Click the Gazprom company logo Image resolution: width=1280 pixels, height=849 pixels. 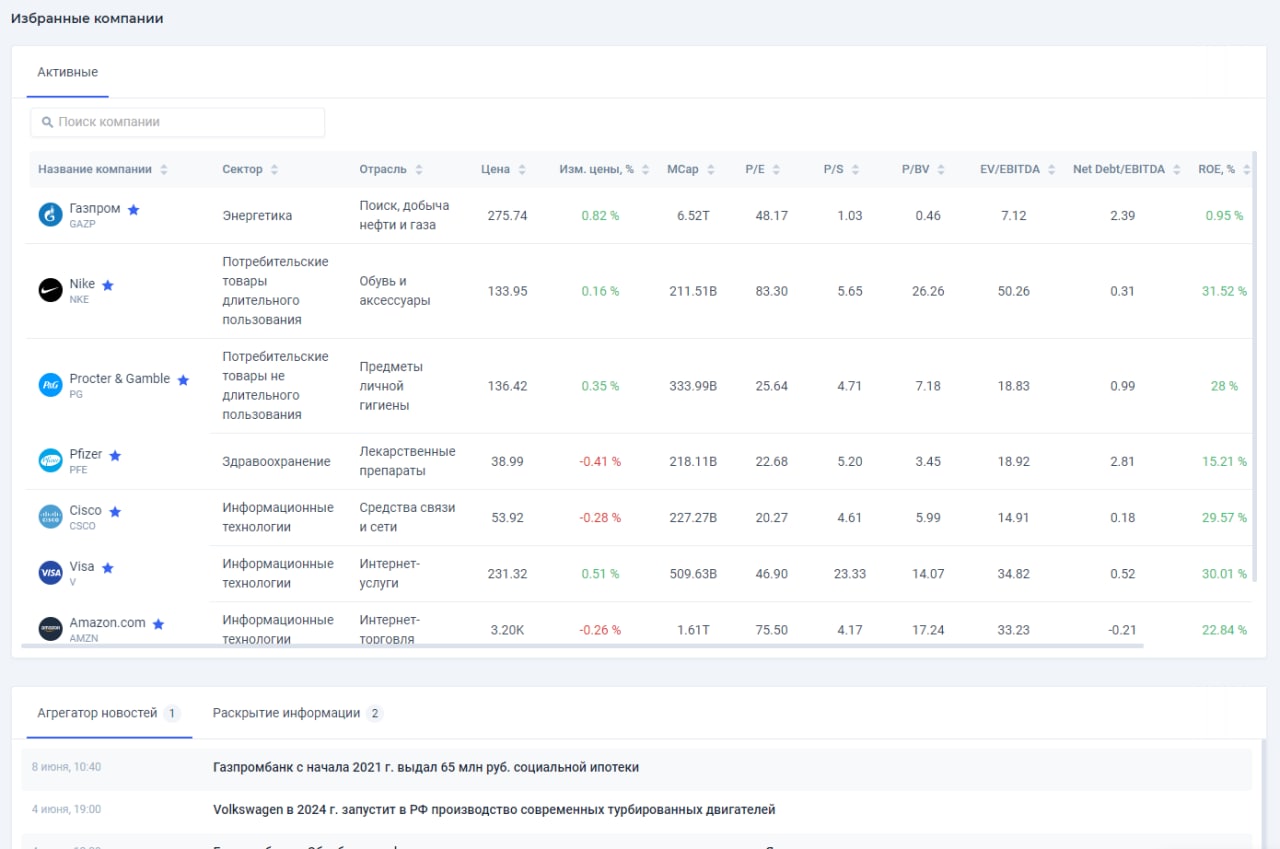pos(50,215)
